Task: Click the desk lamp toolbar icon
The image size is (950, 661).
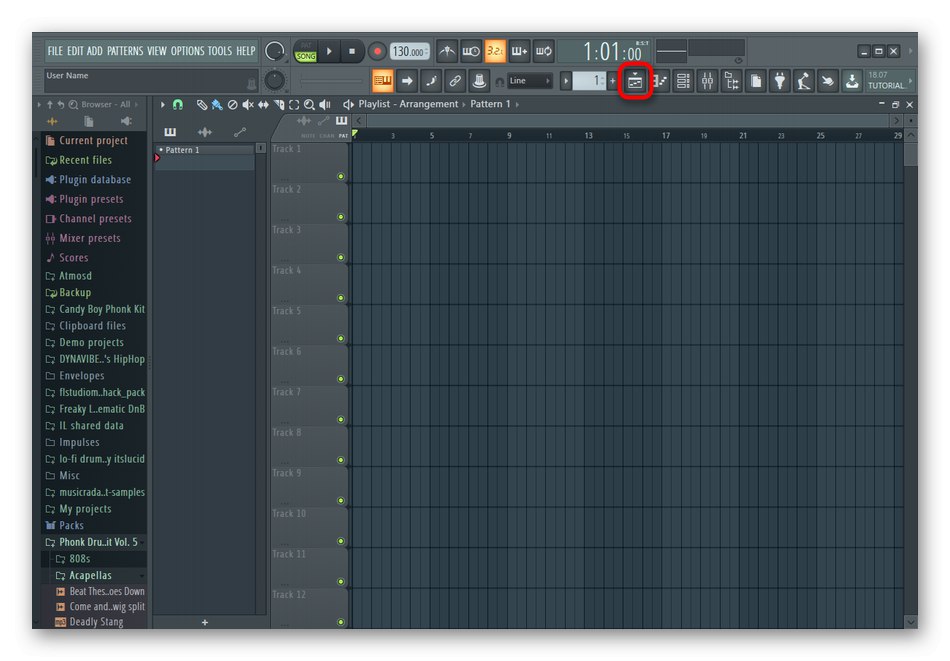Action: coord(804,81)
